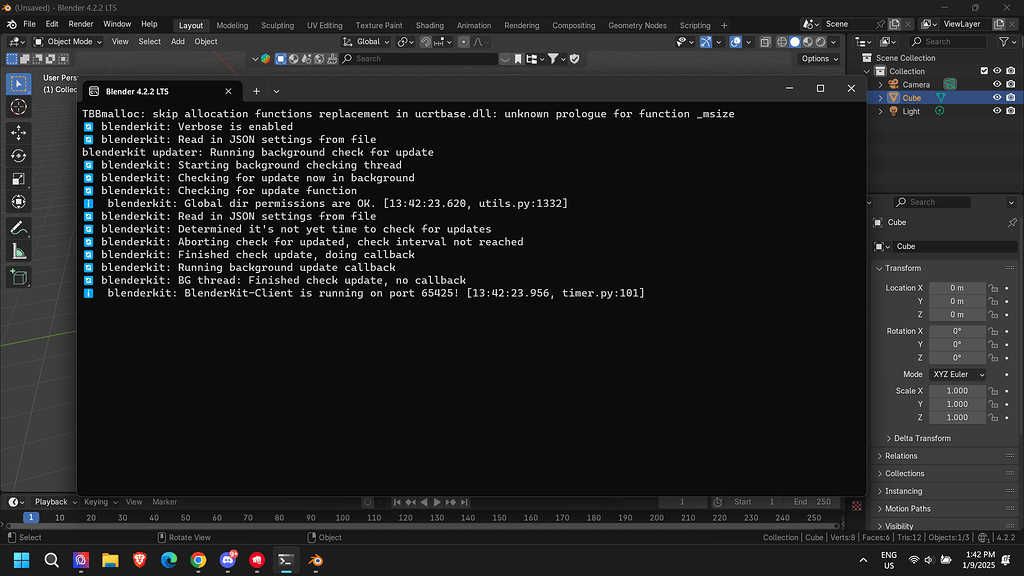The height and width of the screenshot is (576, 1024).
Task: Jump to timeline end frame
Action: (x=464, y=502)
